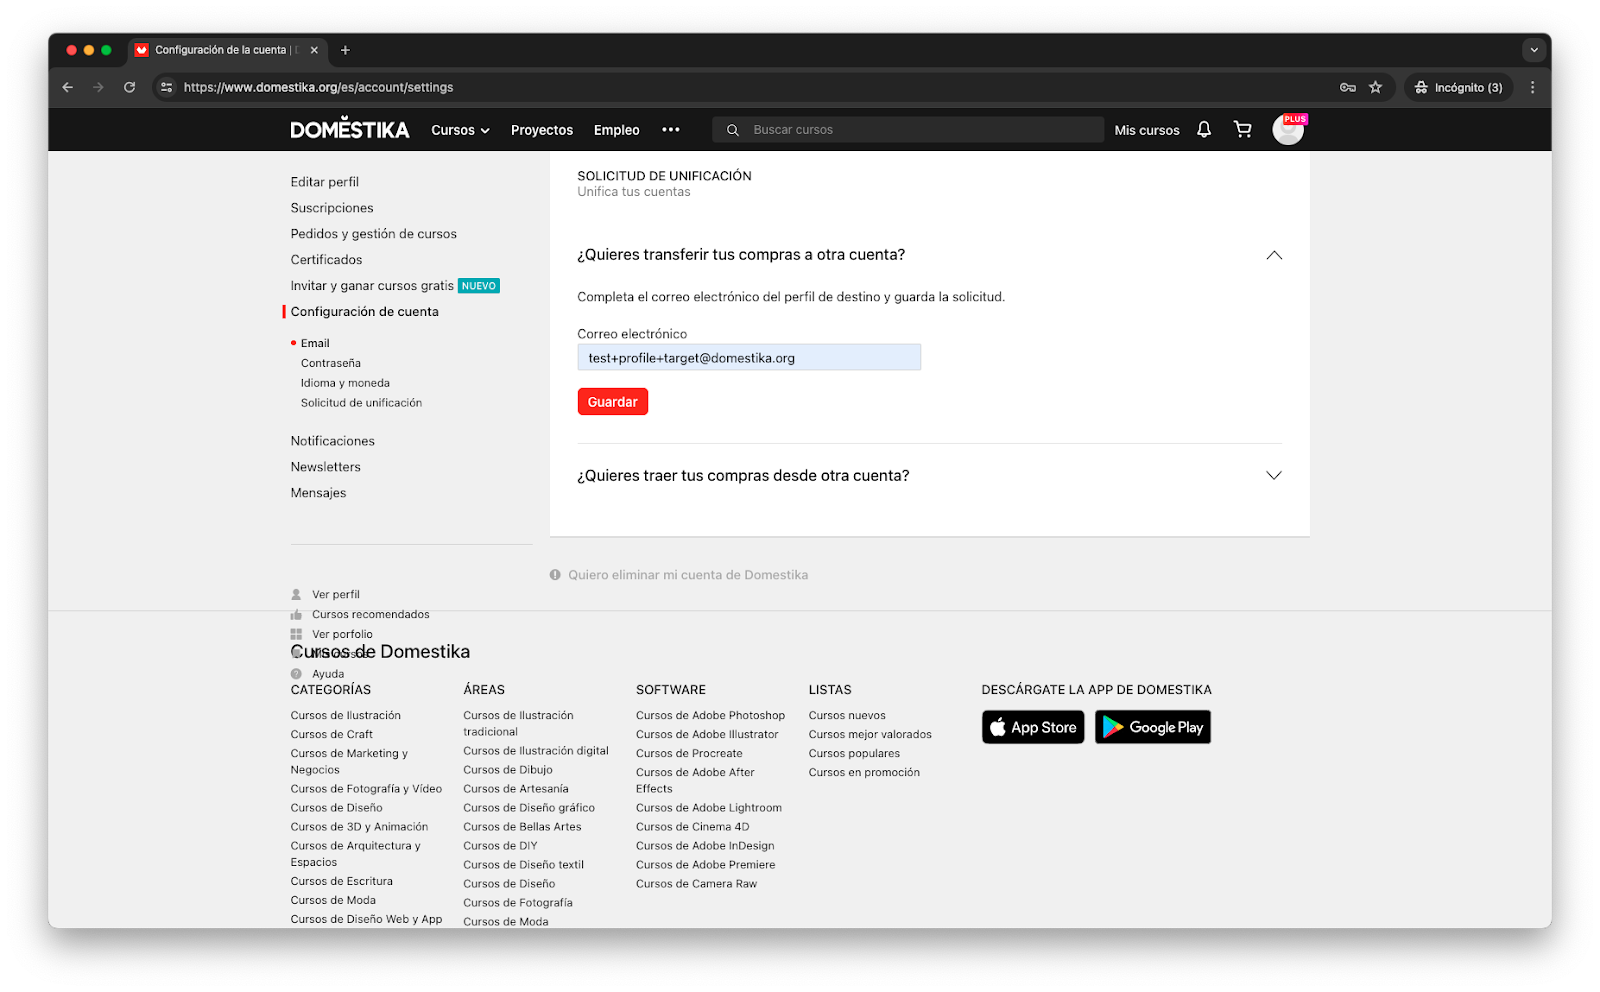The width and height of the screenshot is (1600, 992).
Task: Open Mensajes in sidebar
Action: point(319,493)
